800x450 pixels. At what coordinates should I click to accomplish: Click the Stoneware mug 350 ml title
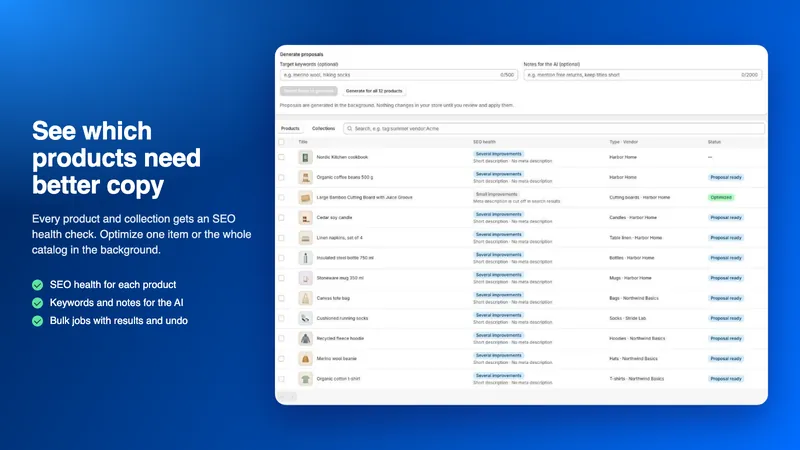[x=340, y=278]
